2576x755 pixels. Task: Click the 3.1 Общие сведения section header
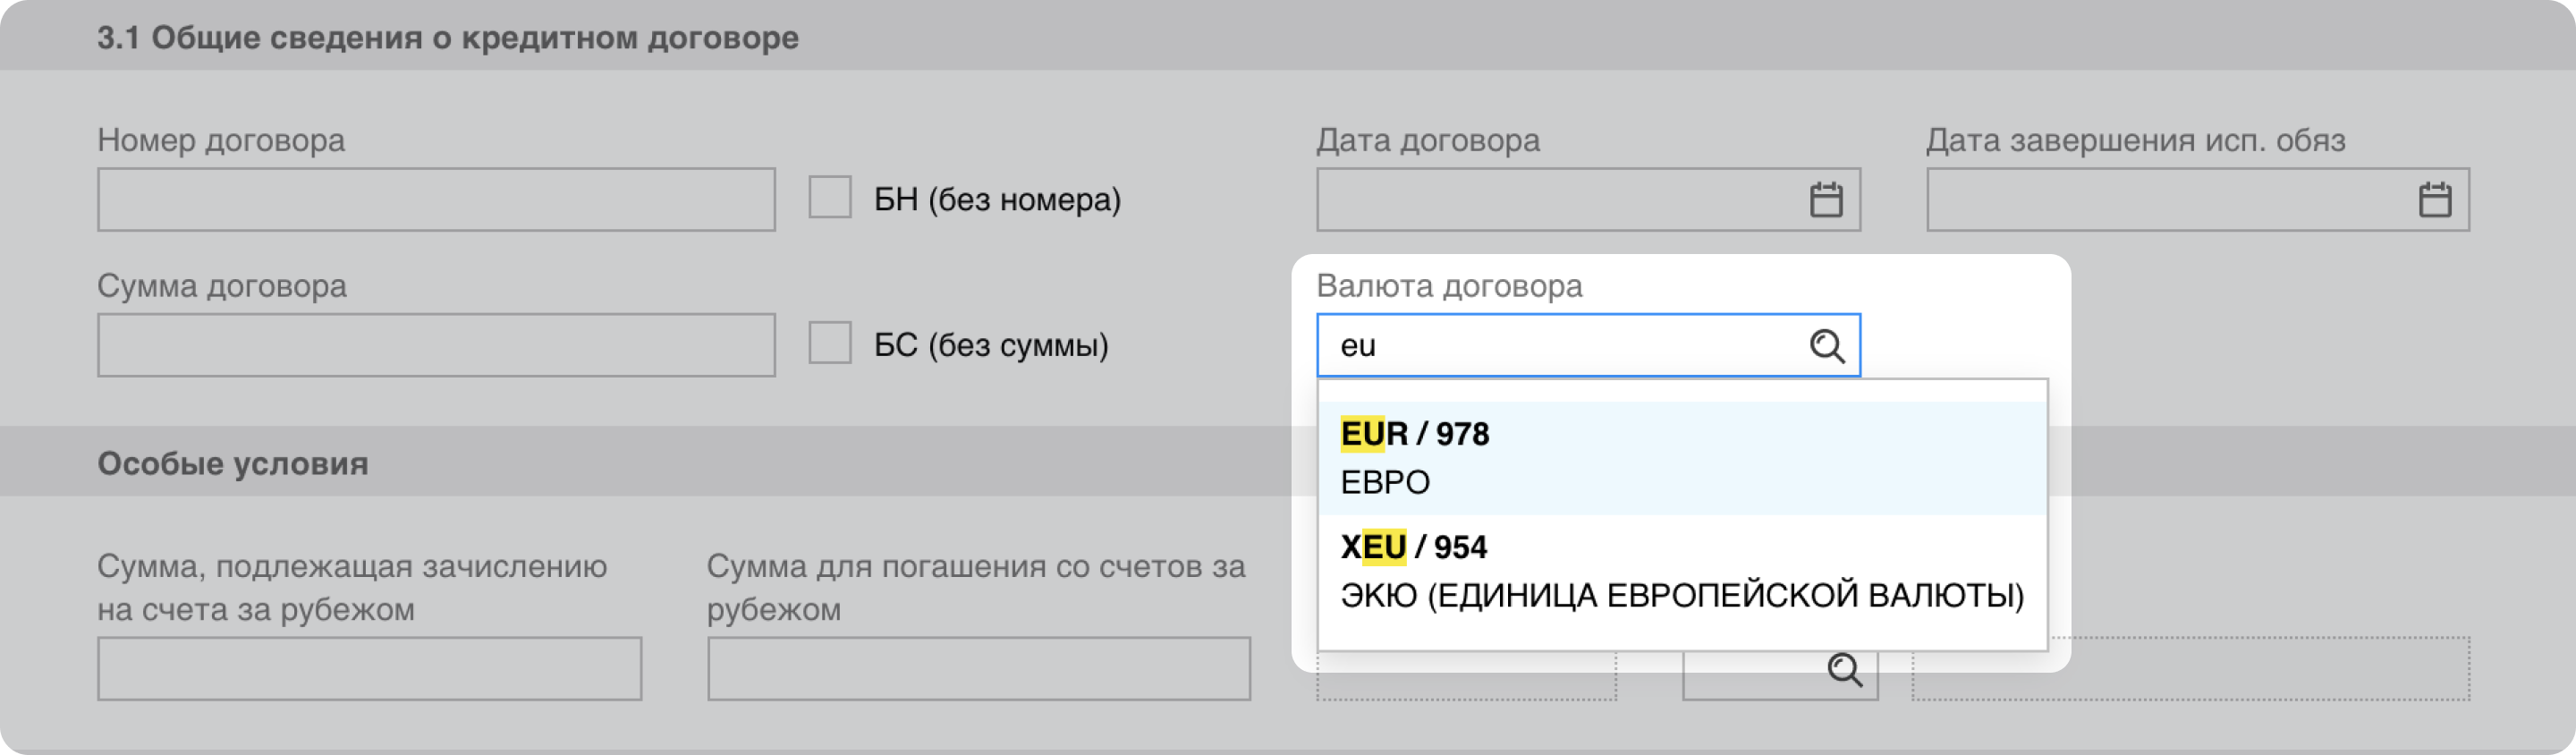[448, 38]
